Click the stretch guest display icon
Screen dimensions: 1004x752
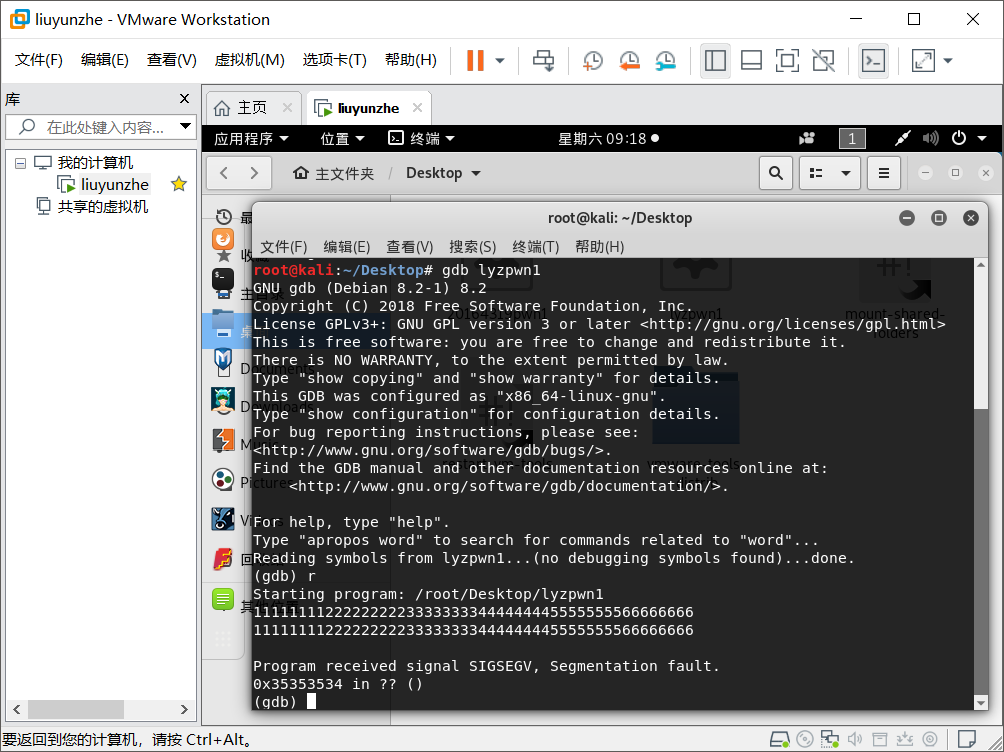pyautogui.click(x=923, y=61)
